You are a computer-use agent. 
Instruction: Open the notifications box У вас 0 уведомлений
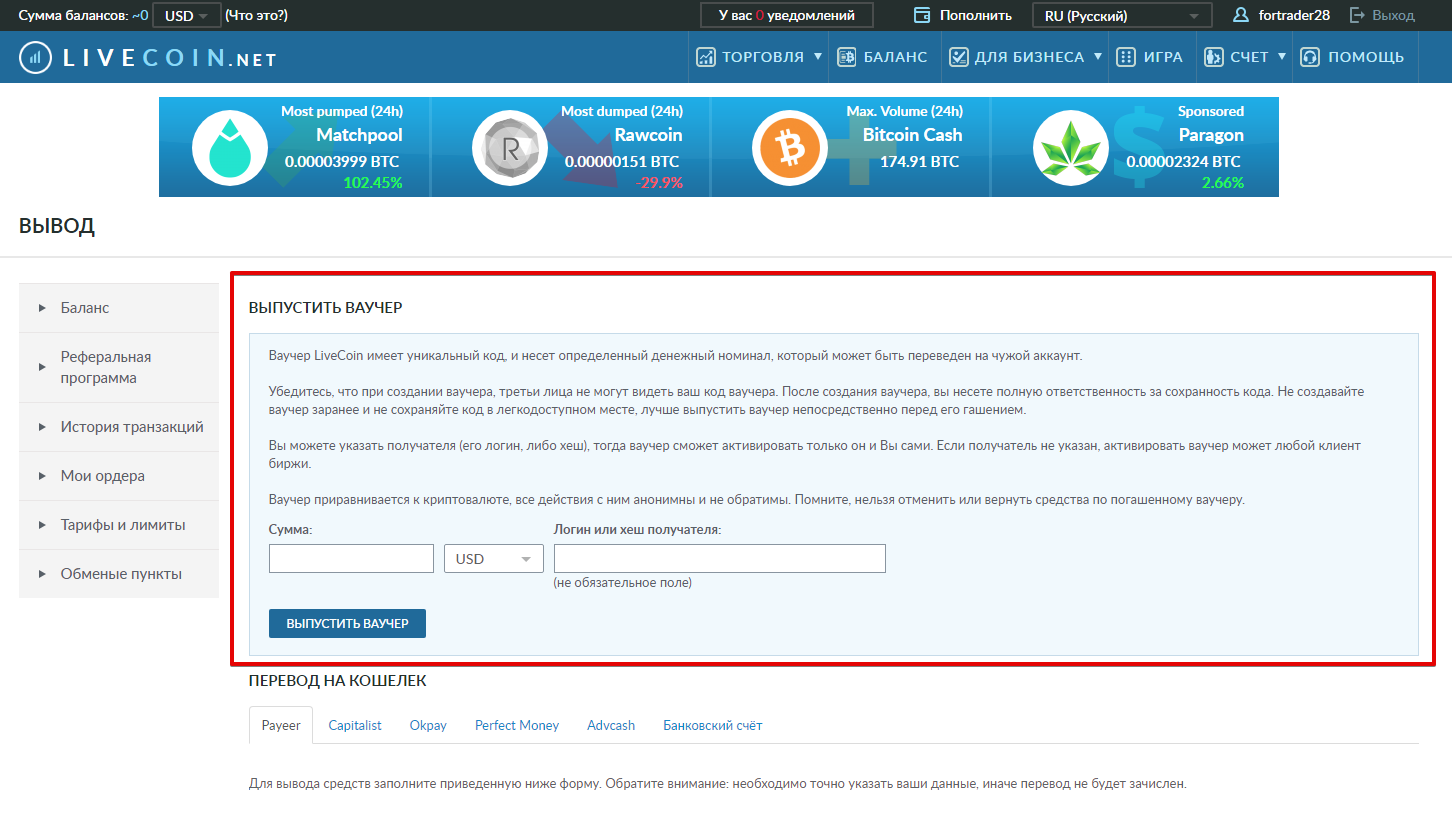[x=787, y=15]
